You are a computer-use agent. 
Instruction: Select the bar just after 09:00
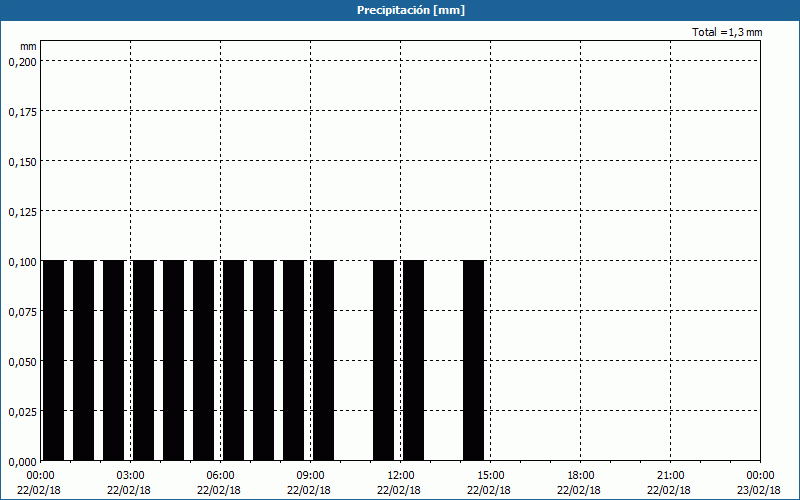(323, 360)
